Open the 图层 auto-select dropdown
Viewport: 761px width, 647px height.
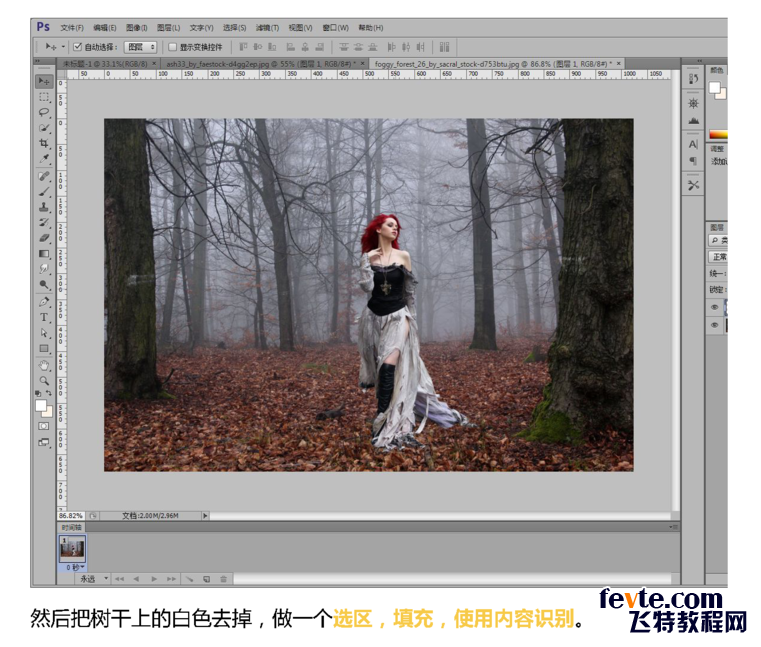140,47
